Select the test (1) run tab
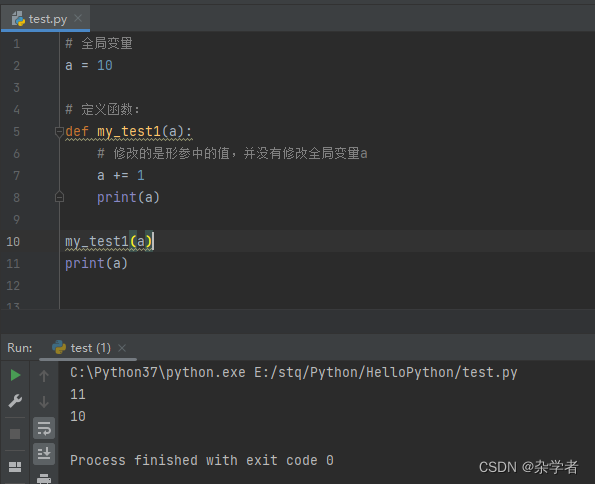The image size is (595, 484). pyautogui.click(x=88, y=348)
